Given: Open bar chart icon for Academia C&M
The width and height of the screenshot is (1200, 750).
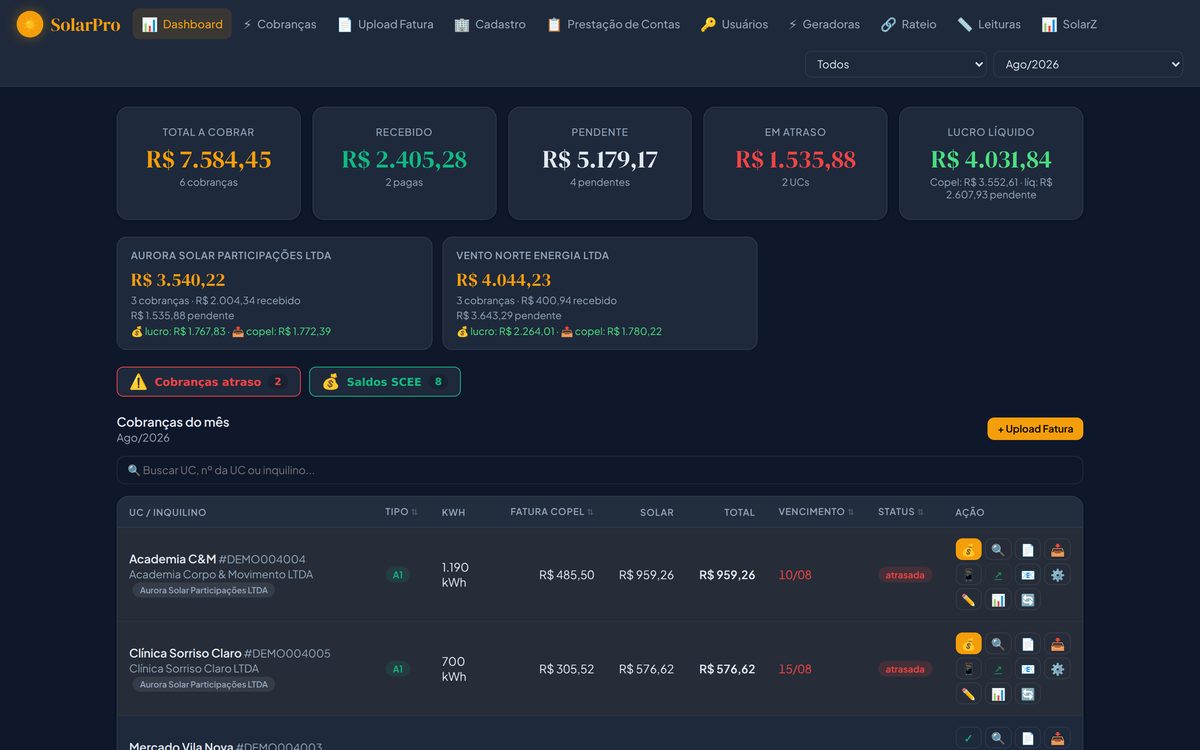Looking at the screenshot, I should tap(998, 600).
